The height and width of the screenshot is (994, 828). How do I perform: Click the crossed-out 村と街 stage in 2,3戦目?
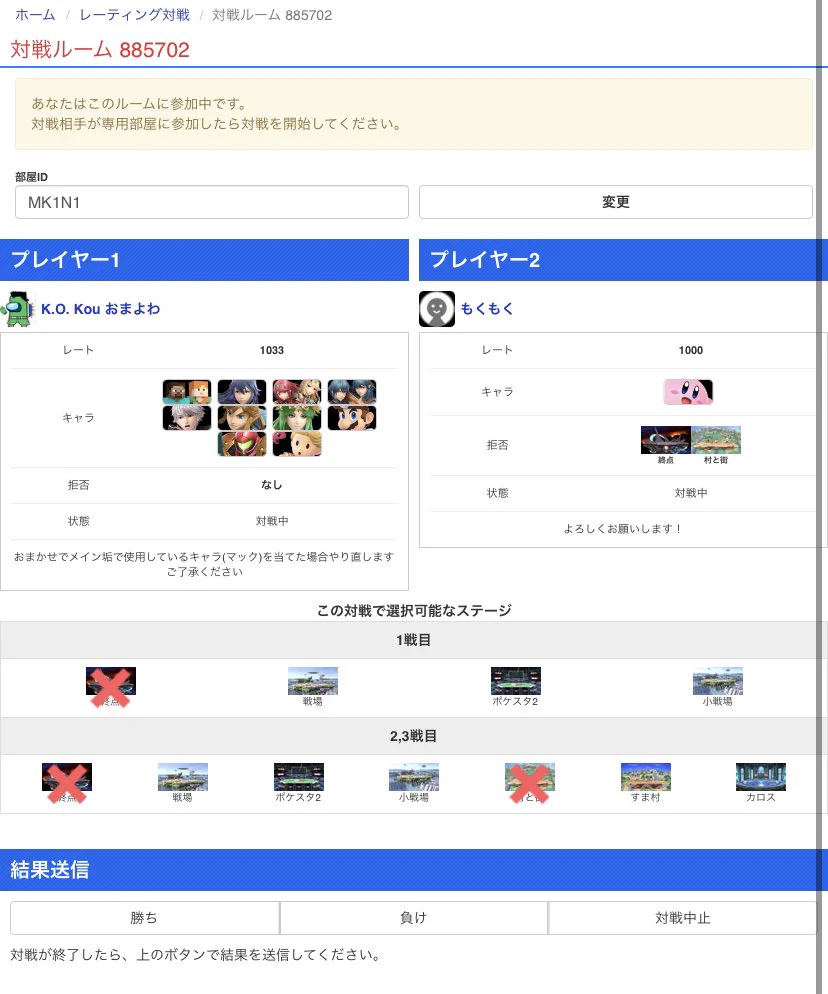point(530,784)
